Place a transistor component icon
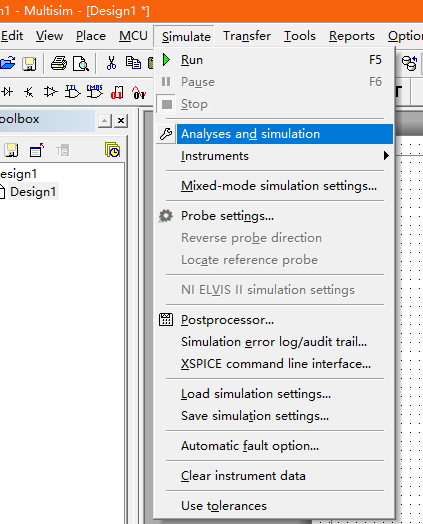 tap(29, 92)
